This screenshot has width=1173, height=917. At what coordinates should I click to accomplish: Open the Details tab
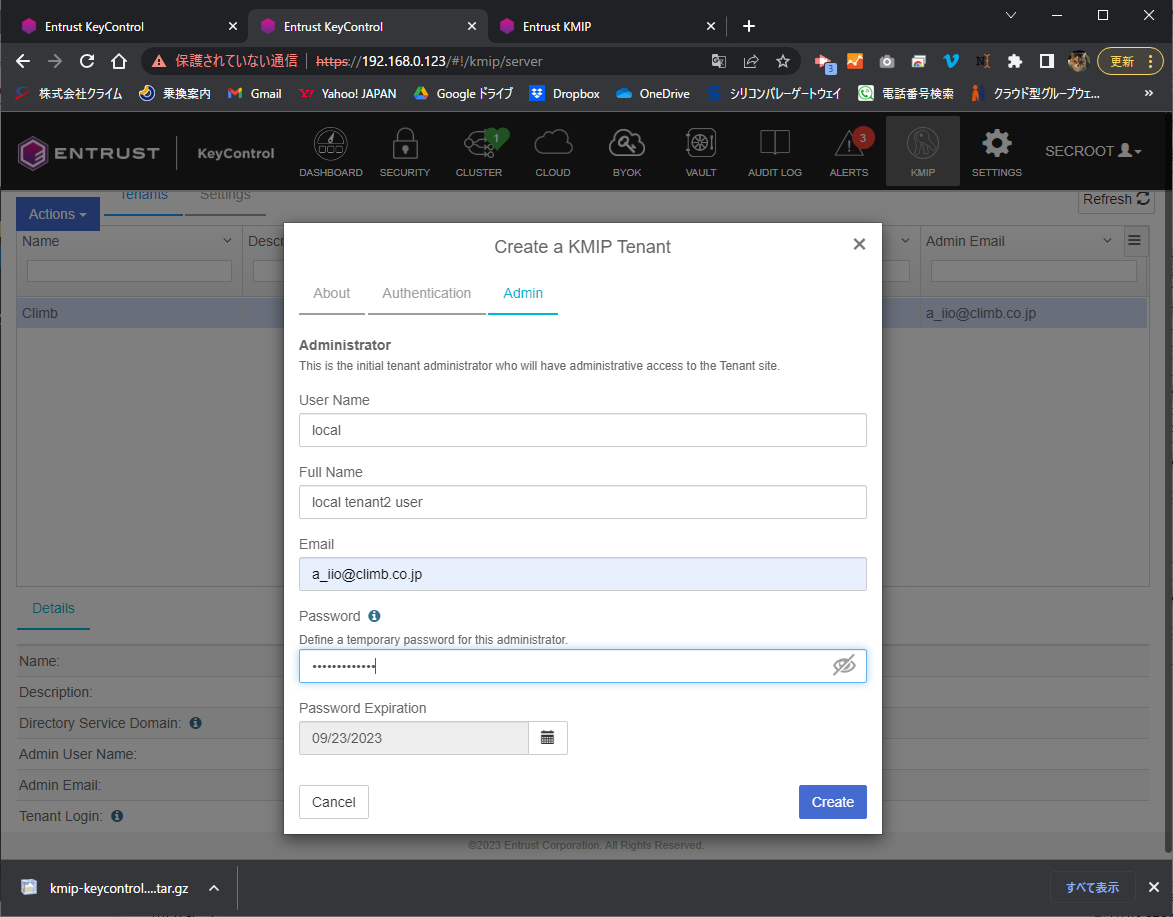(53, 608)
